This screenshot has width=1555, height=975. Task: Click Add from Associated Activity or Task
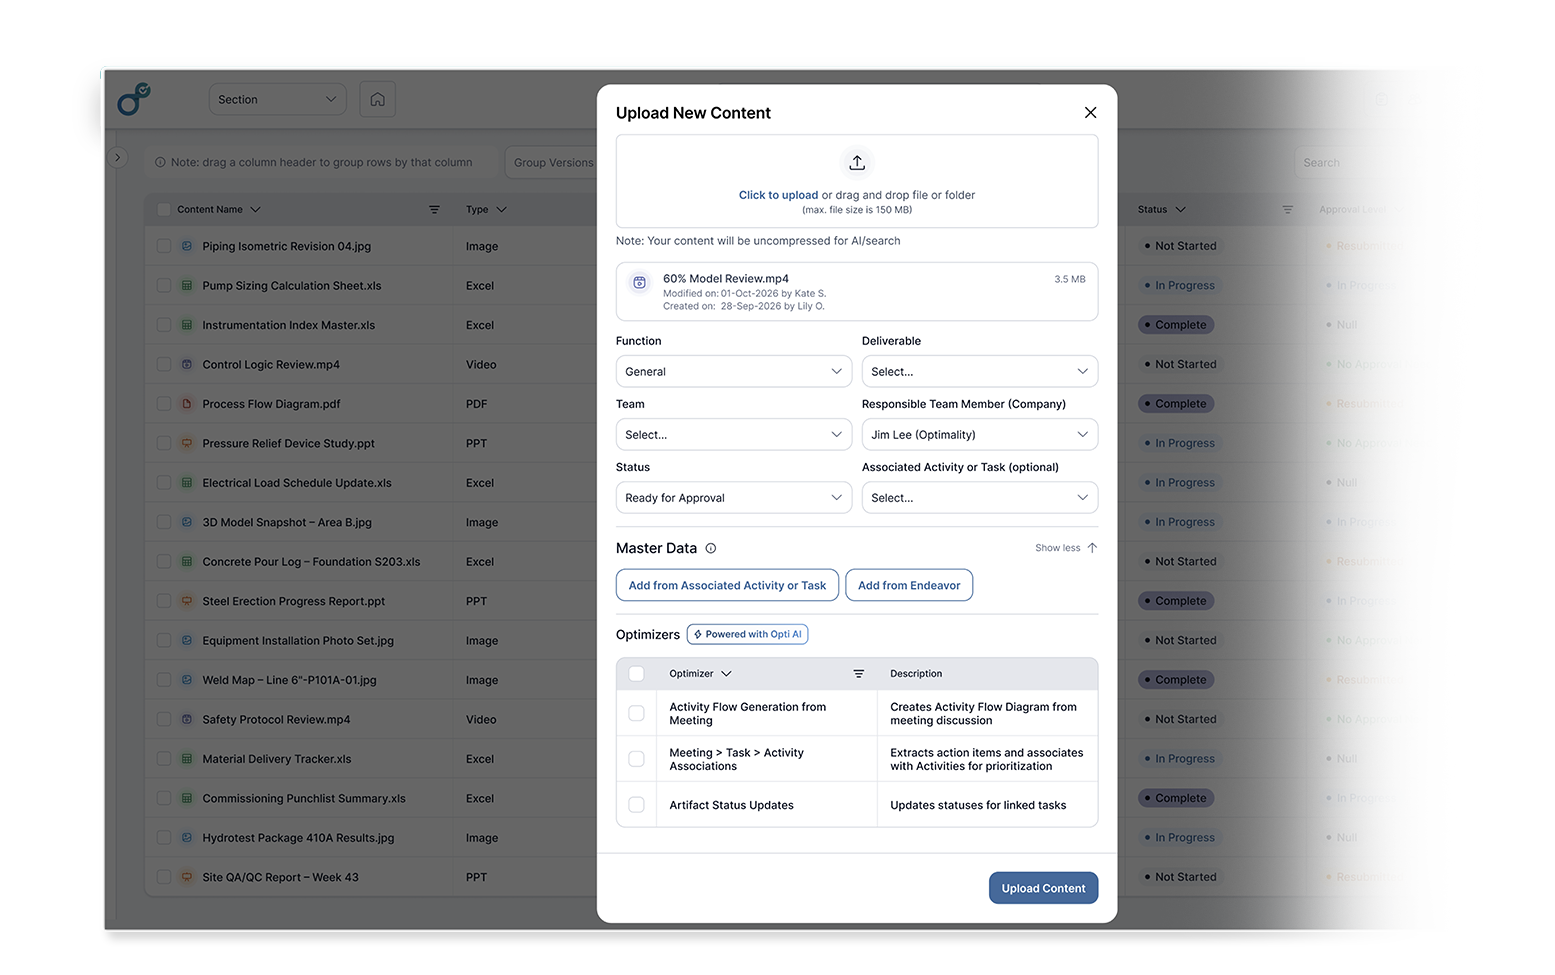[x=727, y=586]
